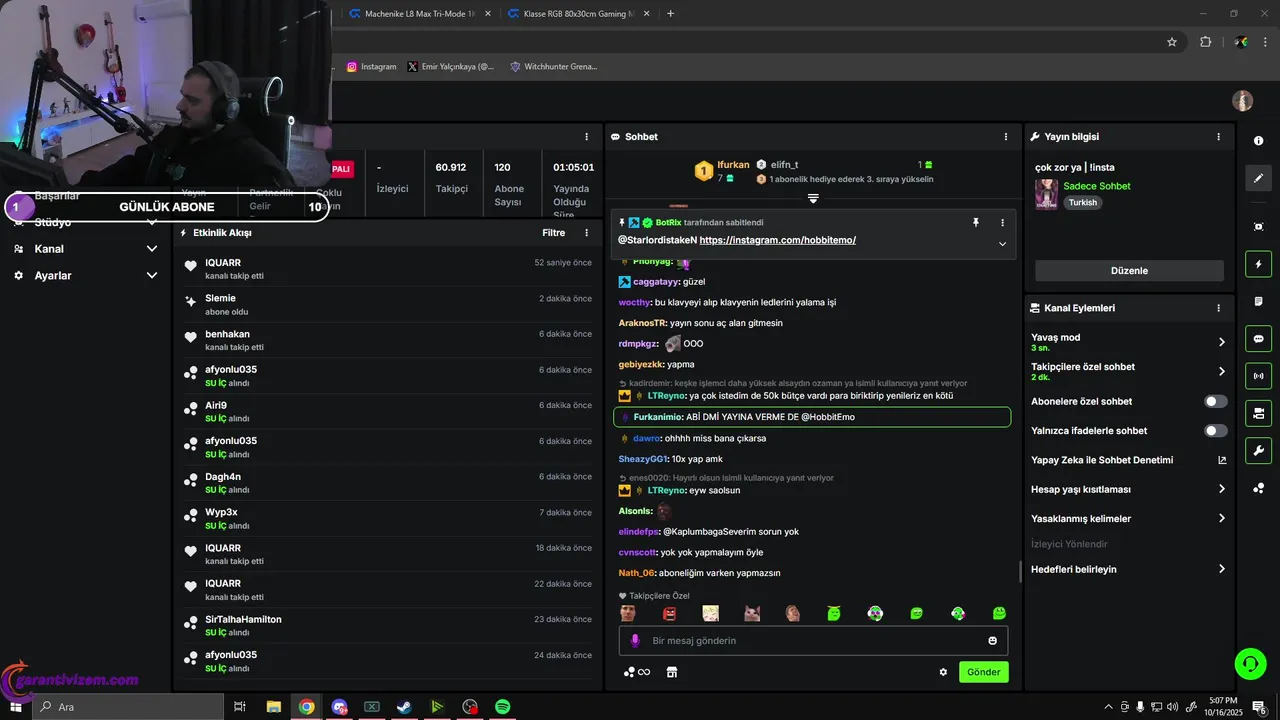Viewport: 1280px width, 720px height.
Task: Toggle the layout panel icon in sidebar
Action: coord(1258,413)
